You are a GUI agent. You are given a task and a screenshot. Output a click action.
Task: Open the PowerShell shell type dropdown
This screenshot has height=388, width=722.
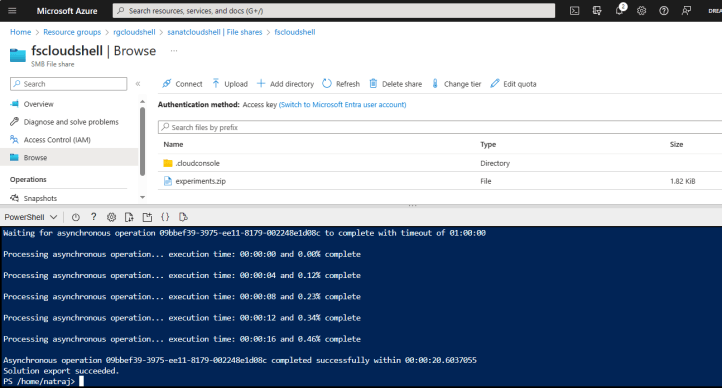point(30,217)
